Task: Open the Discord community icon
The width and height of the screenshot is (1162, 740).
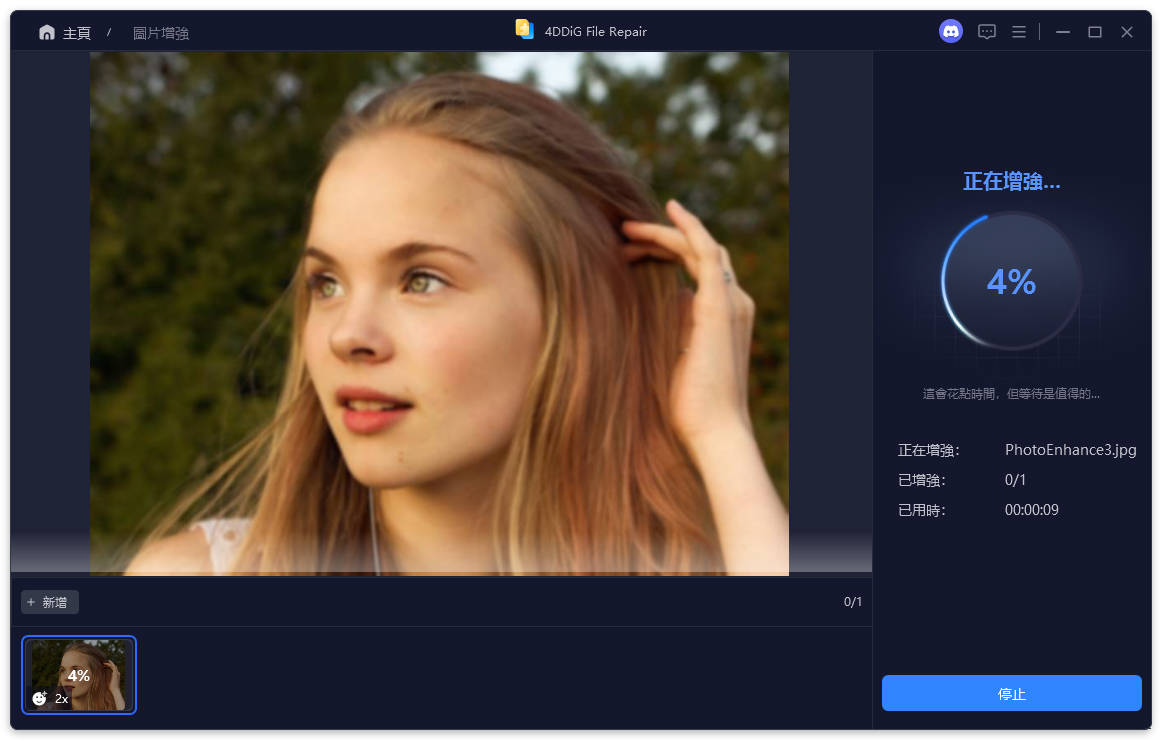Action: pyautogui.click(x=950, y=31)
